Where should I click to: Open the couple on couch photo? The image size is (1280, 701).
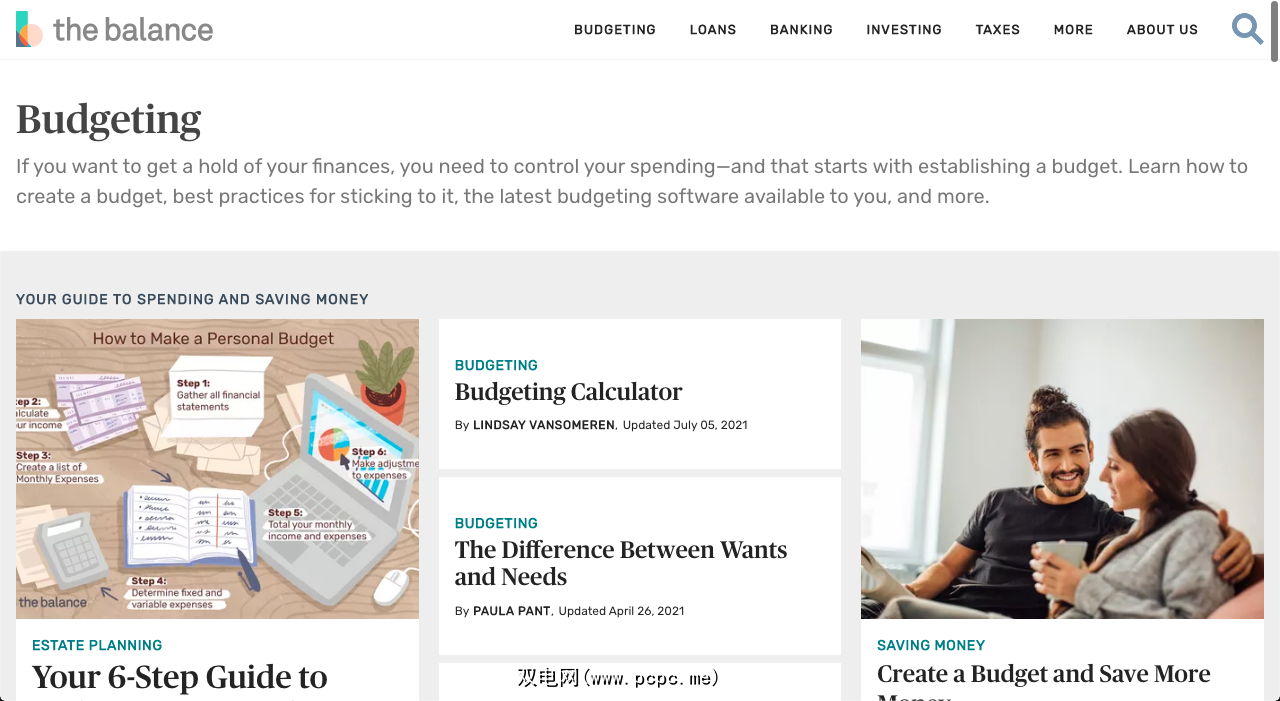(x=1062, y=469)
